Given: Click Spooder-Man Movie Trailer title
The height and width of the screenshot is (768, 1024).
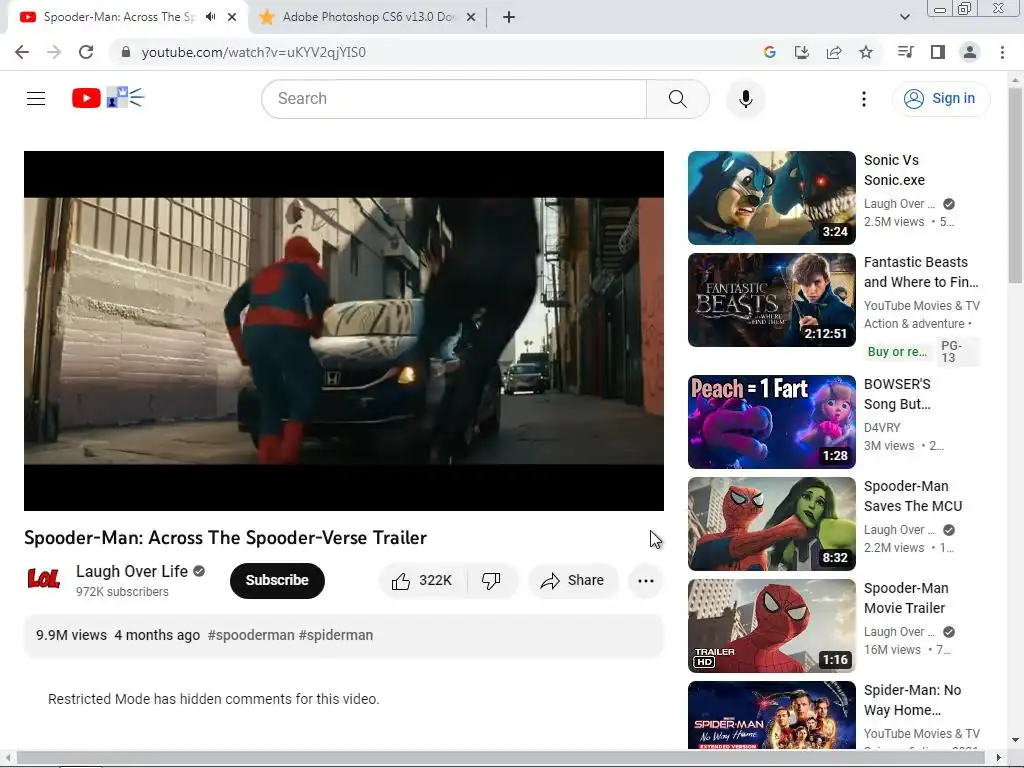Looking at the screenshot, I should point(906,598).
